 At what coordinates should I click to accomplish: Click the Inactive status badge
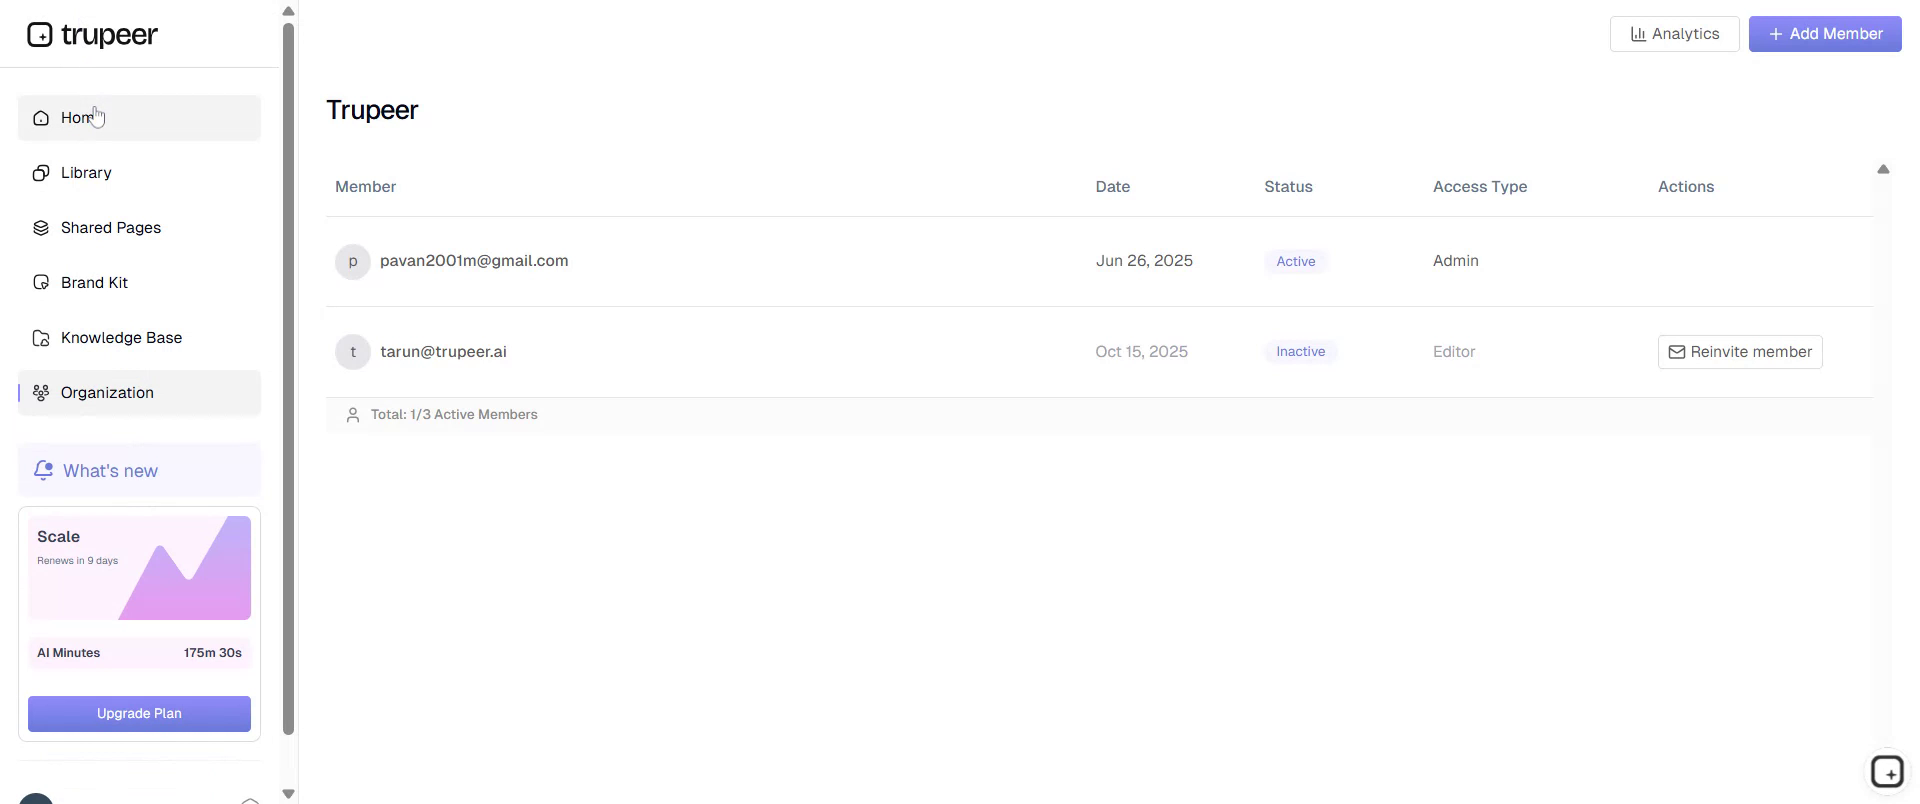click(1300, 352)
